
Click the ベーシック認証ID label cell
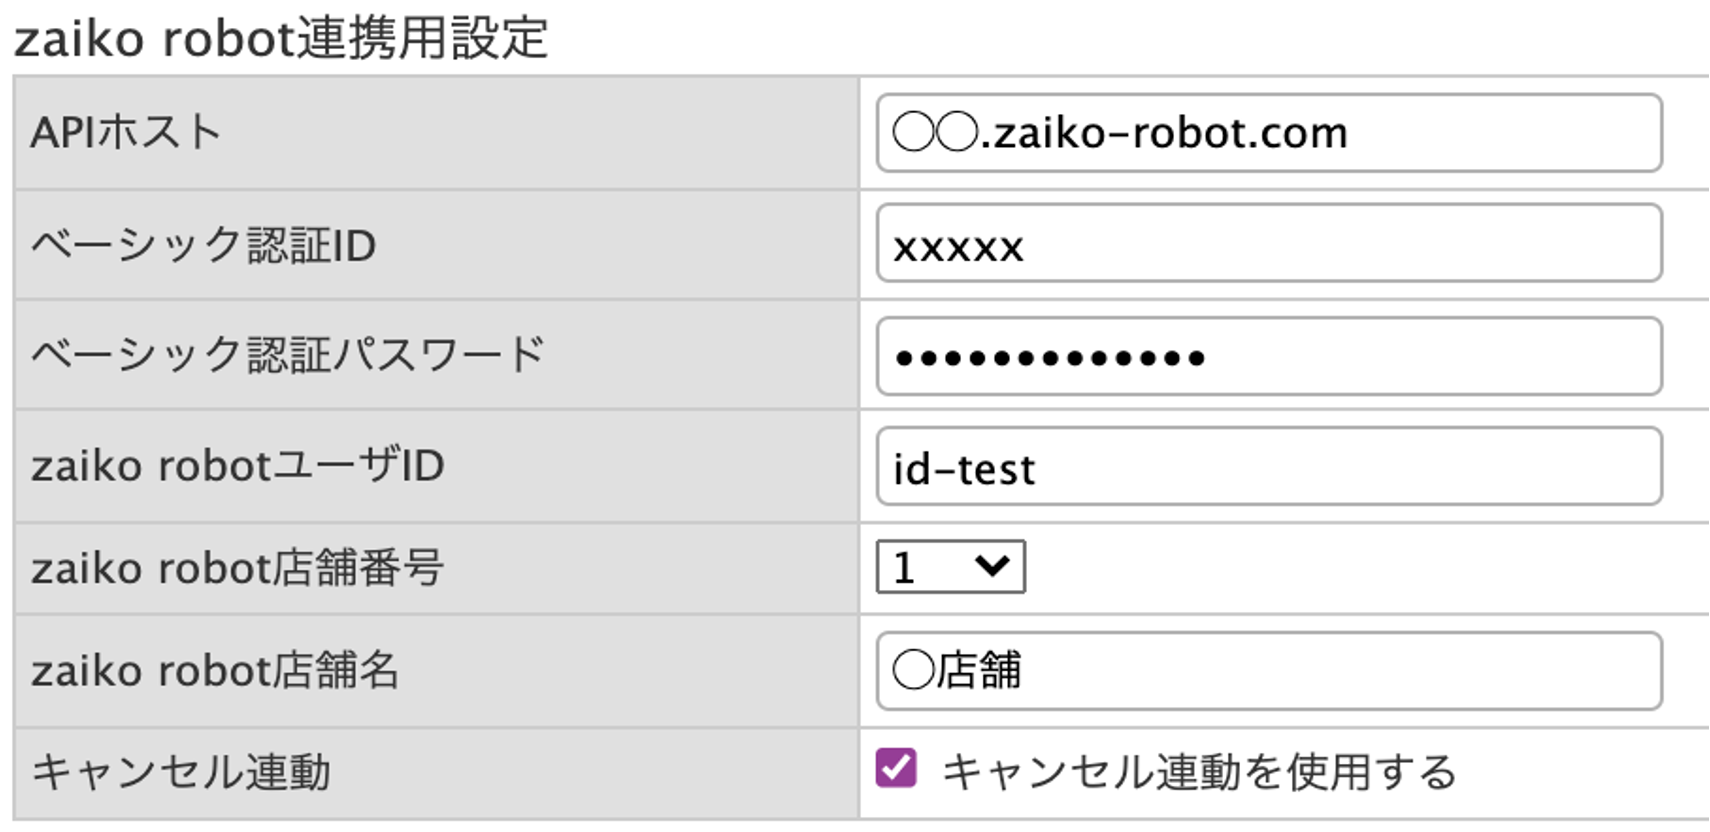click(x=436, y=244)
